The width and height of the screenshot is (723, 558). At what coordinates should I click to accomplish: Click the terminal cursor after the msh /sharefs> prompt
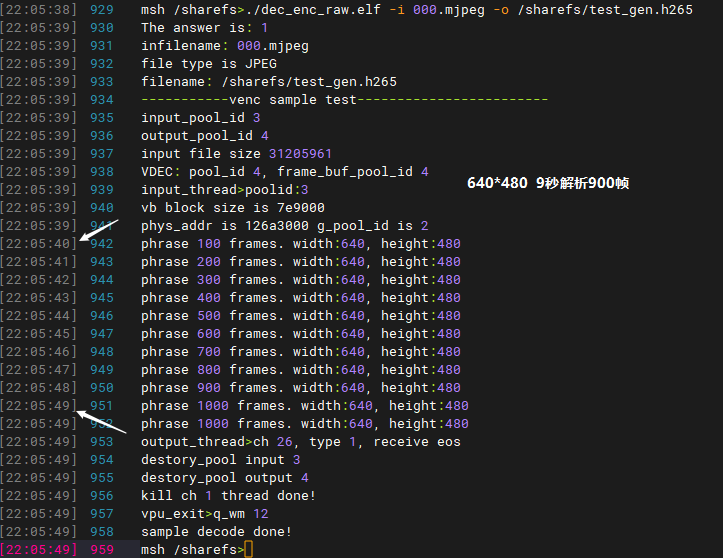[249, 549]
